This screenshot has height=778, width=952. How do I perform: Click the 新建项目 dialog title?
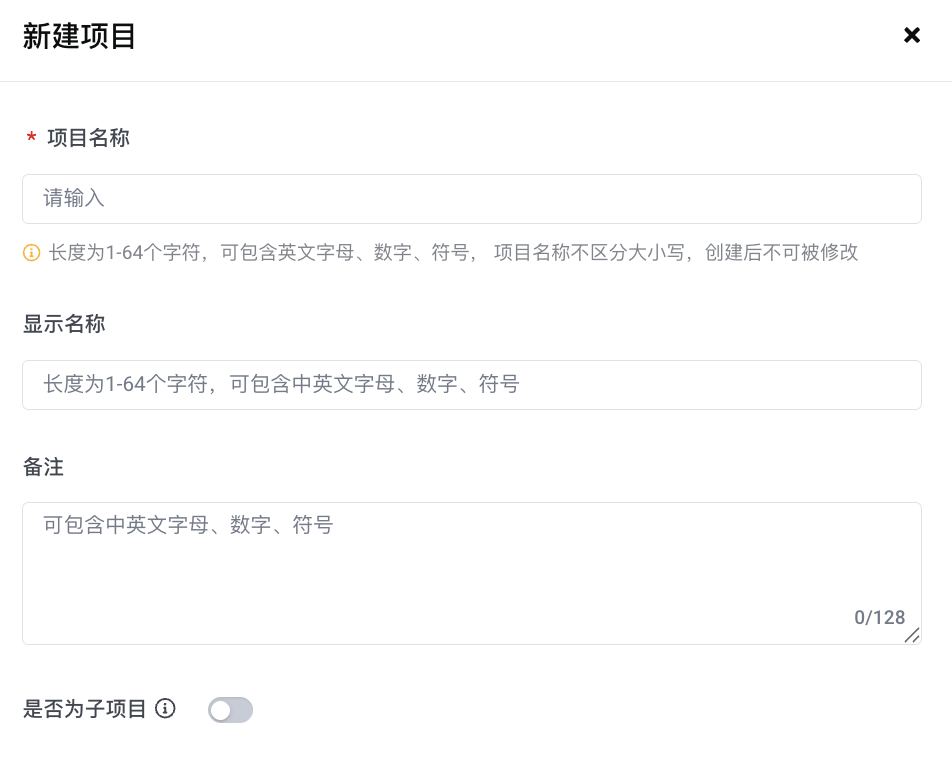click(x=79, y=37)
